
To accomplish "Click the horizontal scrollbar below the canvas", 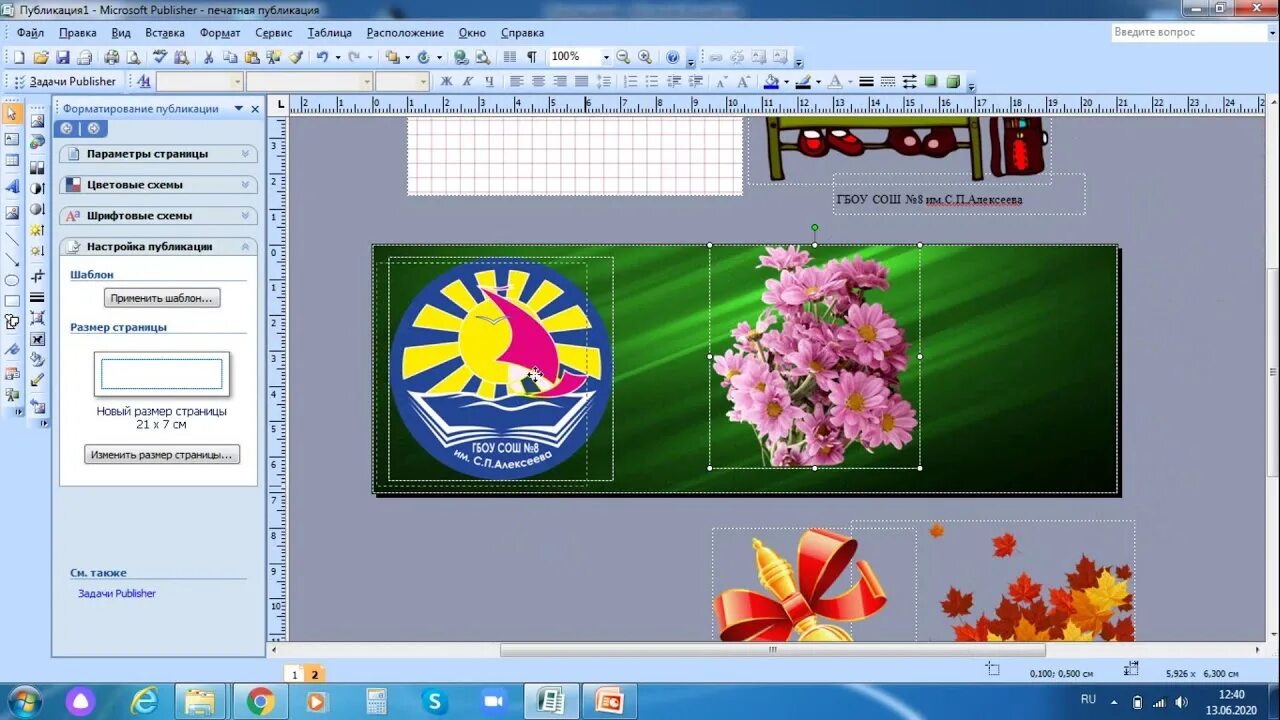I will pyautogui.click(x=772, y=650).
